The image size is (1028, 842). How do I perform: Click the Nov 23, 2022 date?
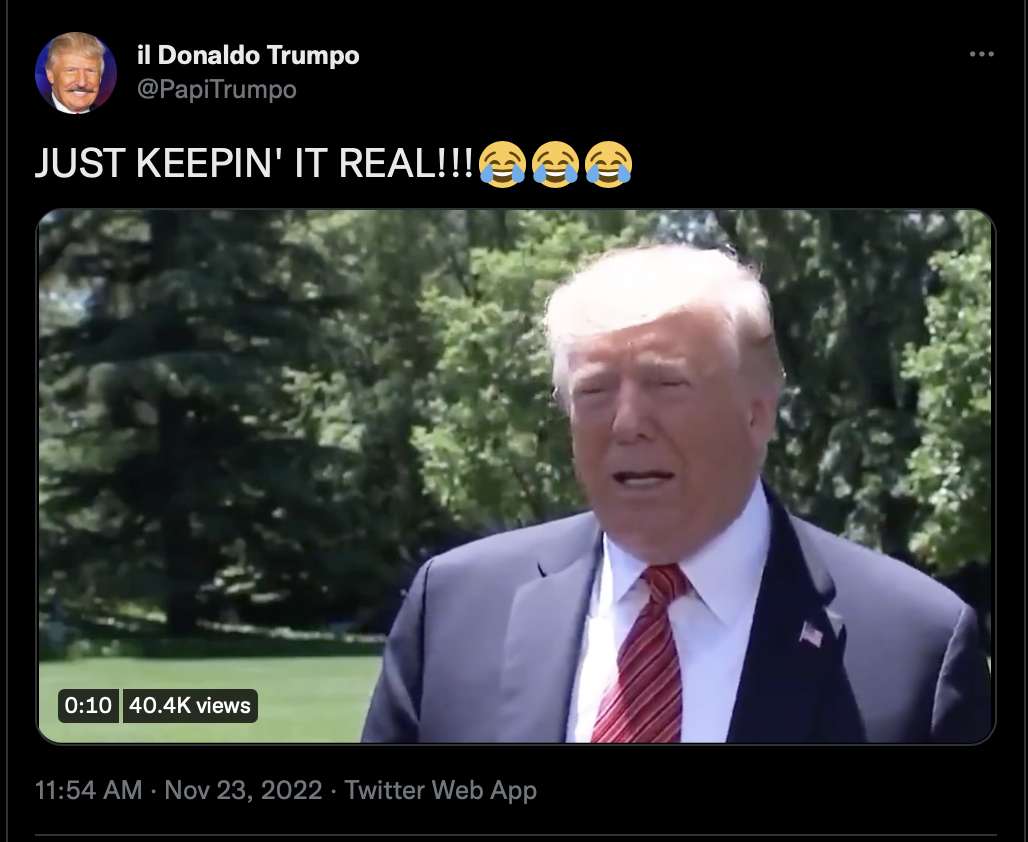point(243,790)
